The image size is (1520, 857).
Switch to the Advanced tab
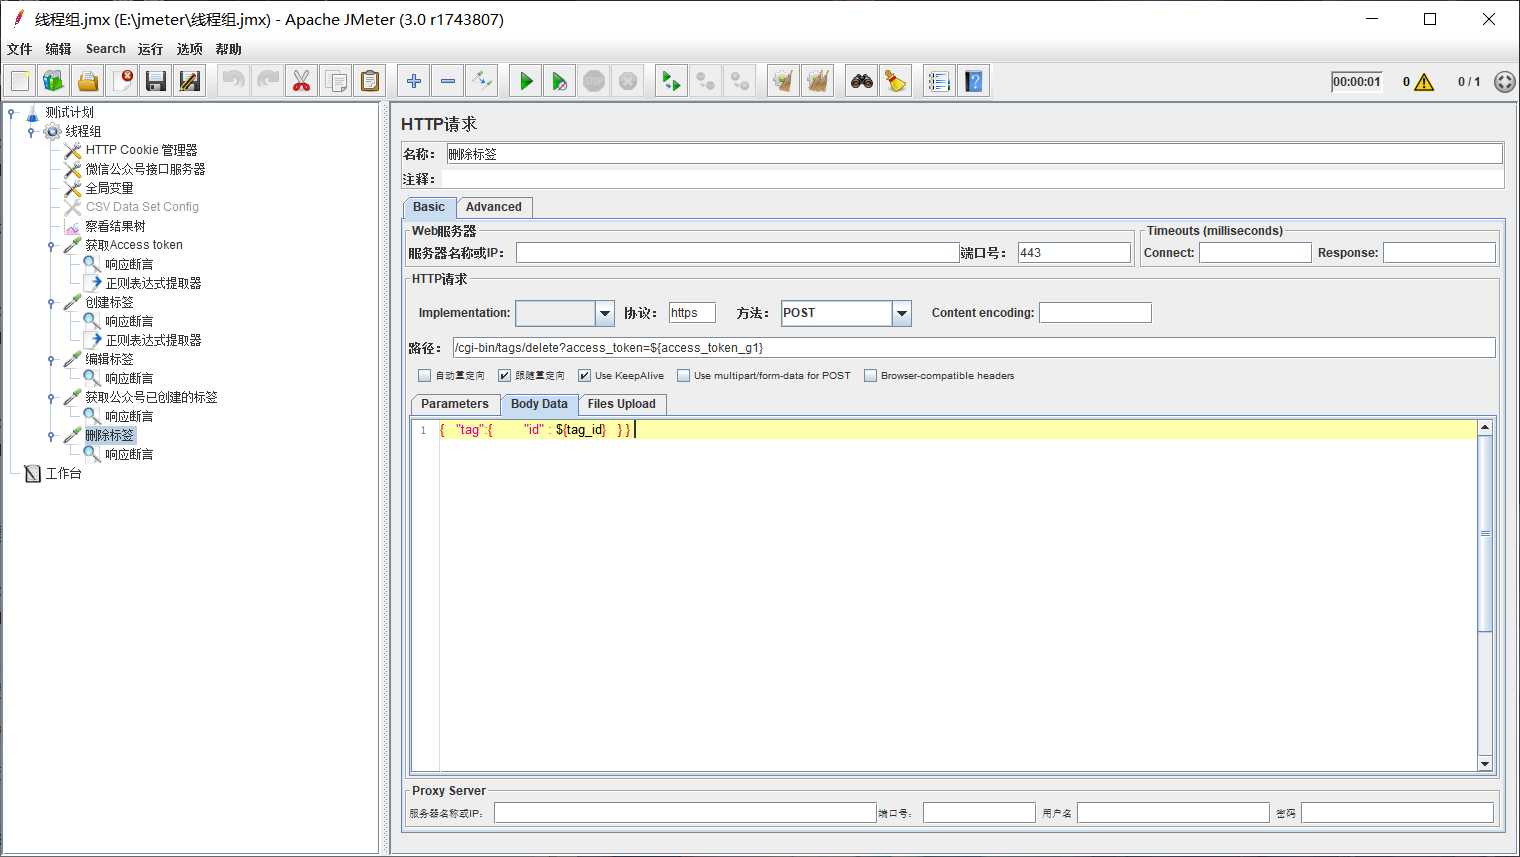point(493,207)
